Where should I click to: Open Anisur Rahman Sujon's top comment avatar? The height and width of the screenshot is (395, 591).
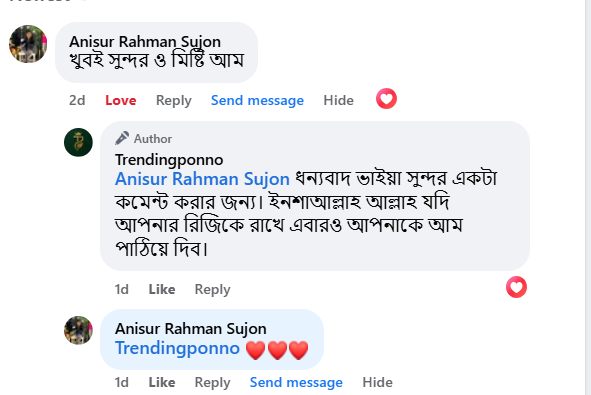(28, 44)
